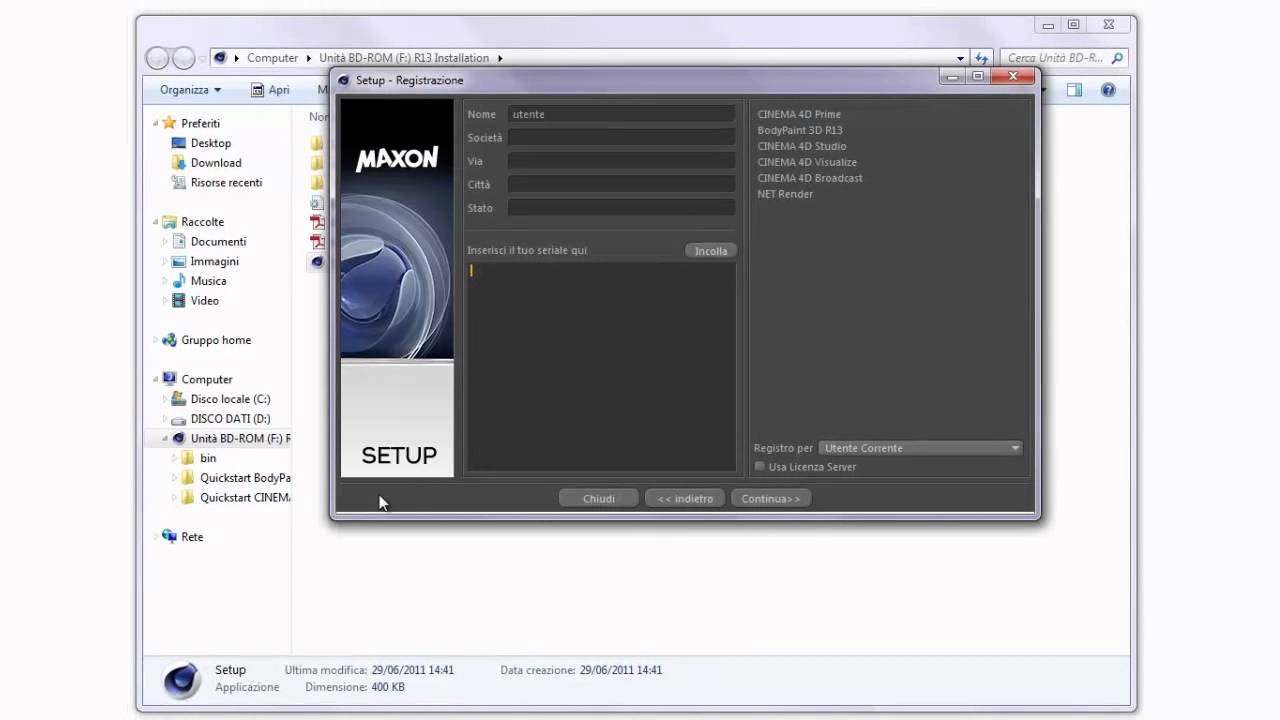Select Rete in navigation pane
This screenshot has height=720, width=1280.
pyautogui.click(x=192, y=537)
